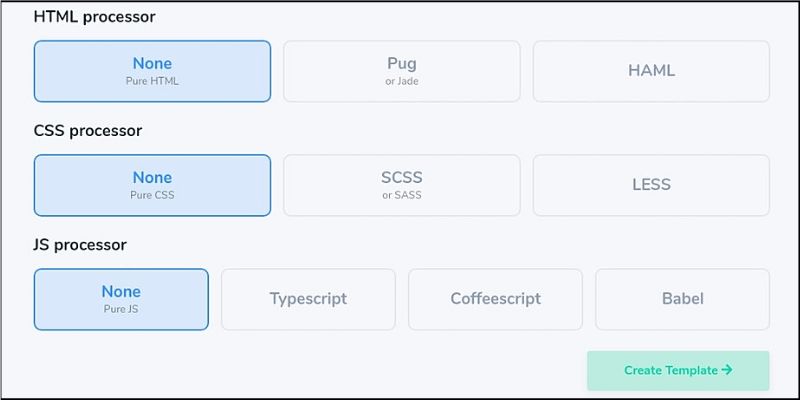Click the JS processor heading
Viewport: 800px width, 400px height.
pyautogui.click(x=80, y=245)
